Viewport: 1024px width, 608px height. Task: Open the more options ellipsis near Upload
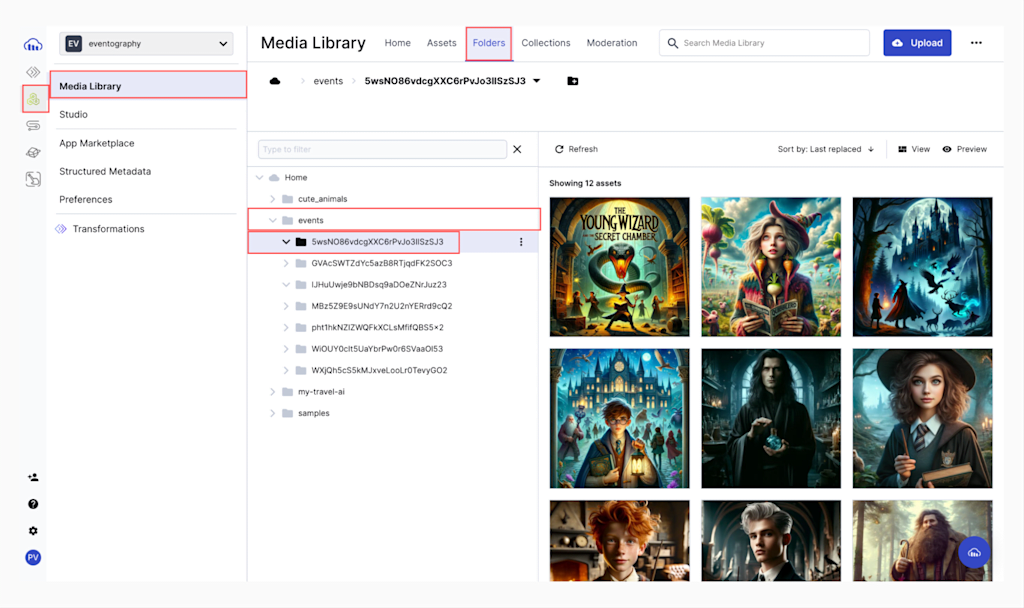click(x=976, y=43)
